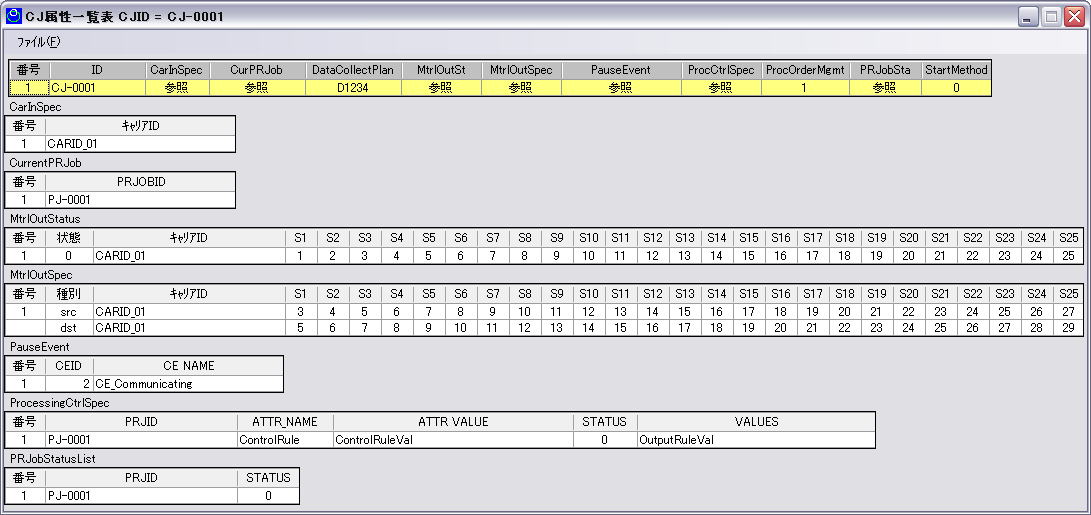Select the ProcOrderMgmt value cell
Image resolution: width=1091 pixels, height=515 pixels.
[805, 88]
